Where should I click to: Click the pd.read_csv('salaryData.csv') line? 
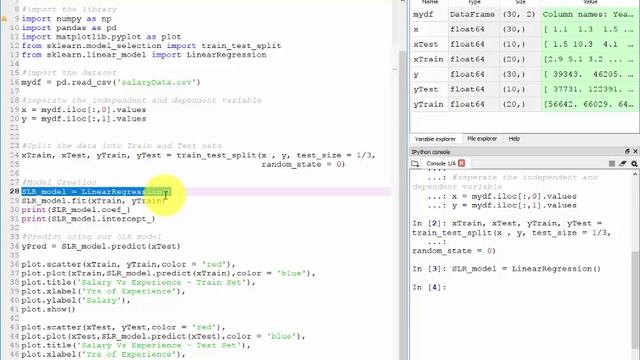coord(111,82)
